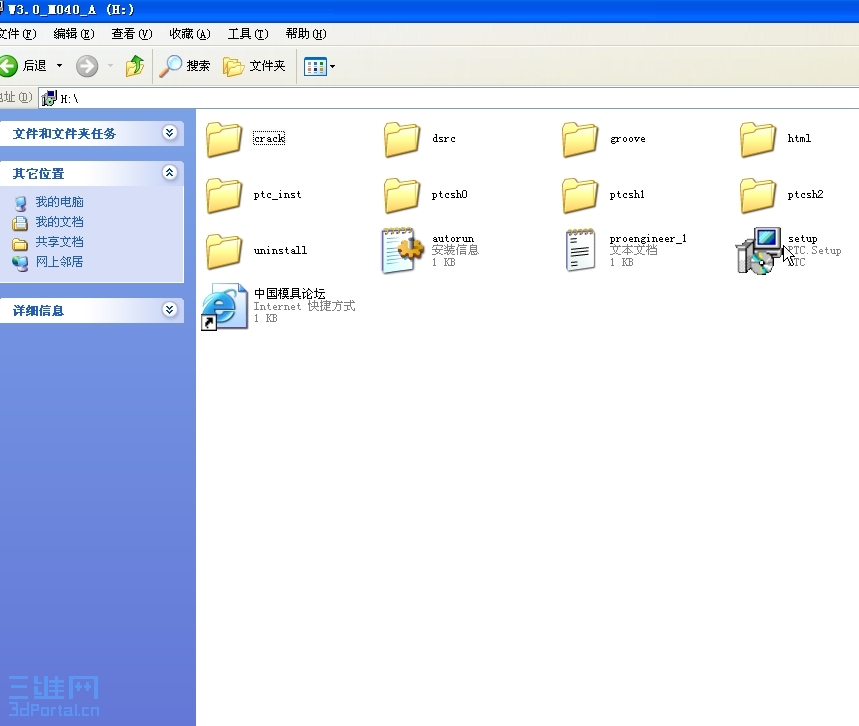The width and height of the screenshot is (859, 726).
Task: Select the dsrc folder icon
Action: [402, 139]
